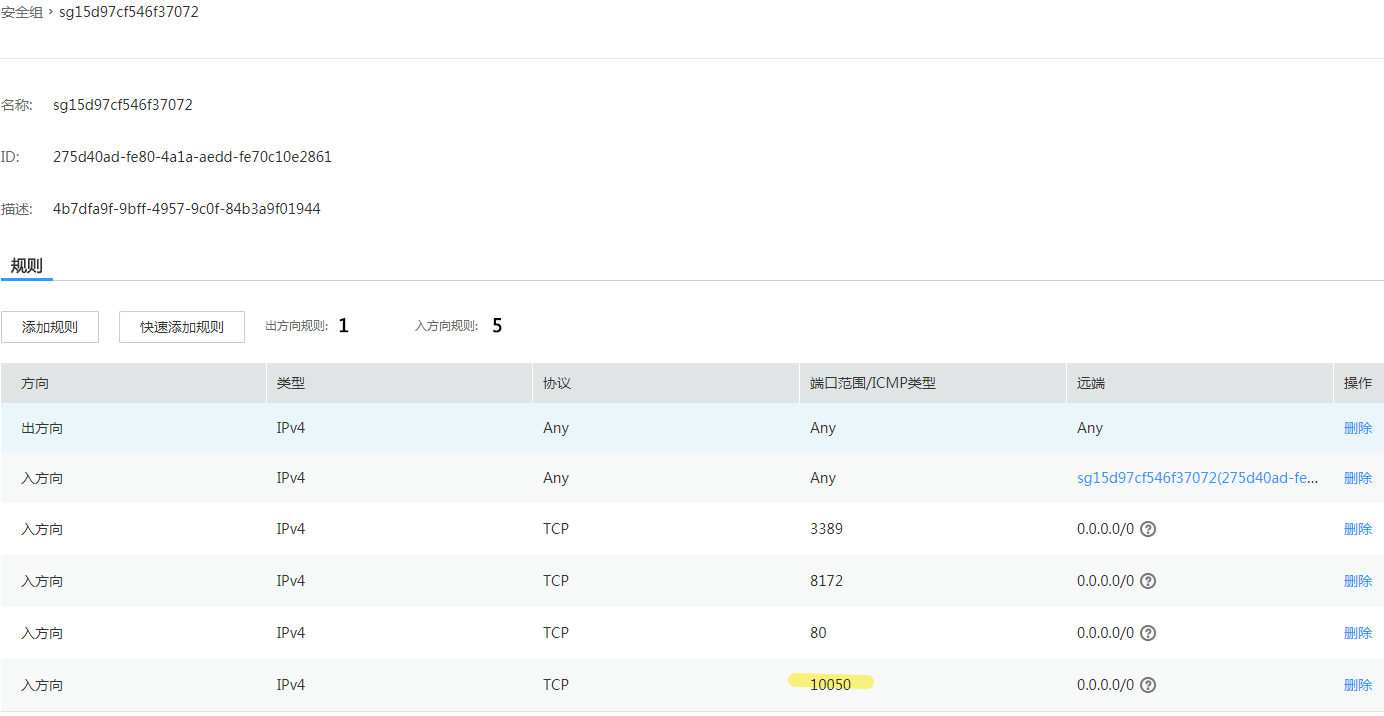Select the highlighted 10050 port cell
This screenshot has width=1384, height=716.
(x=830, y=685)
